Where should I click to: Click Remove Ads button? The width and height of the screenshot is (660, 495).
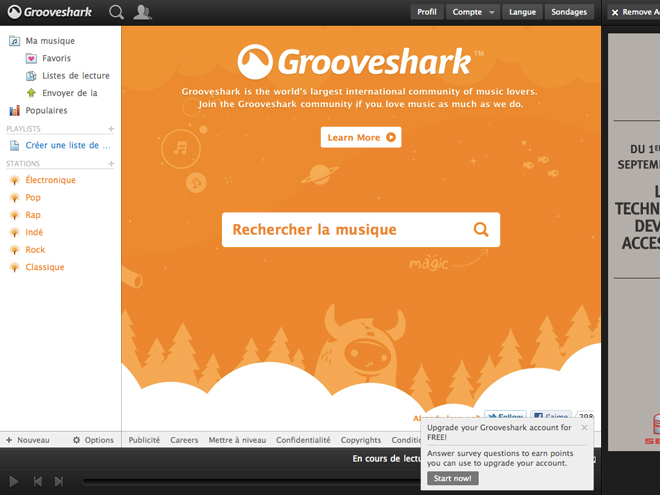(634, 12)
